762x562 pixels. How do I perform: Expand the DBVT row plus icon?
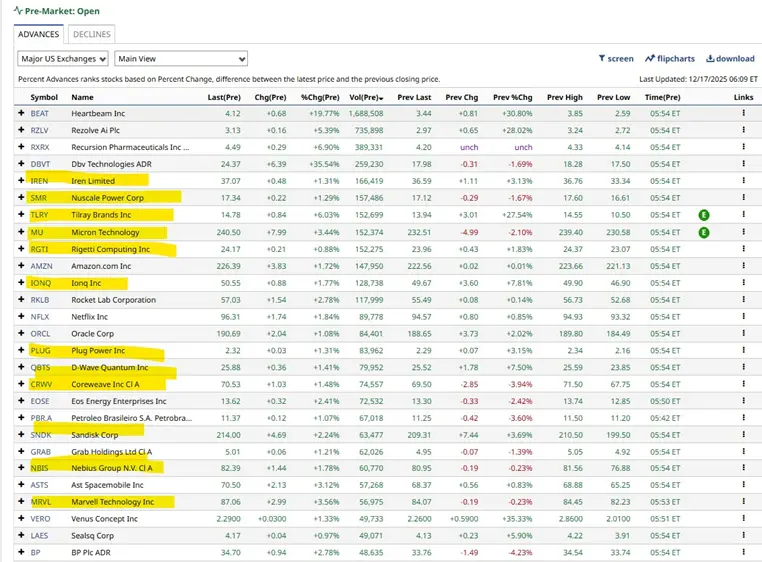pos(21,164)
